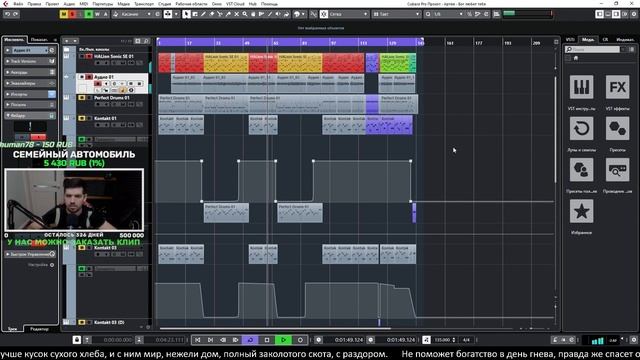Click the tempo value field

(442, 340)
